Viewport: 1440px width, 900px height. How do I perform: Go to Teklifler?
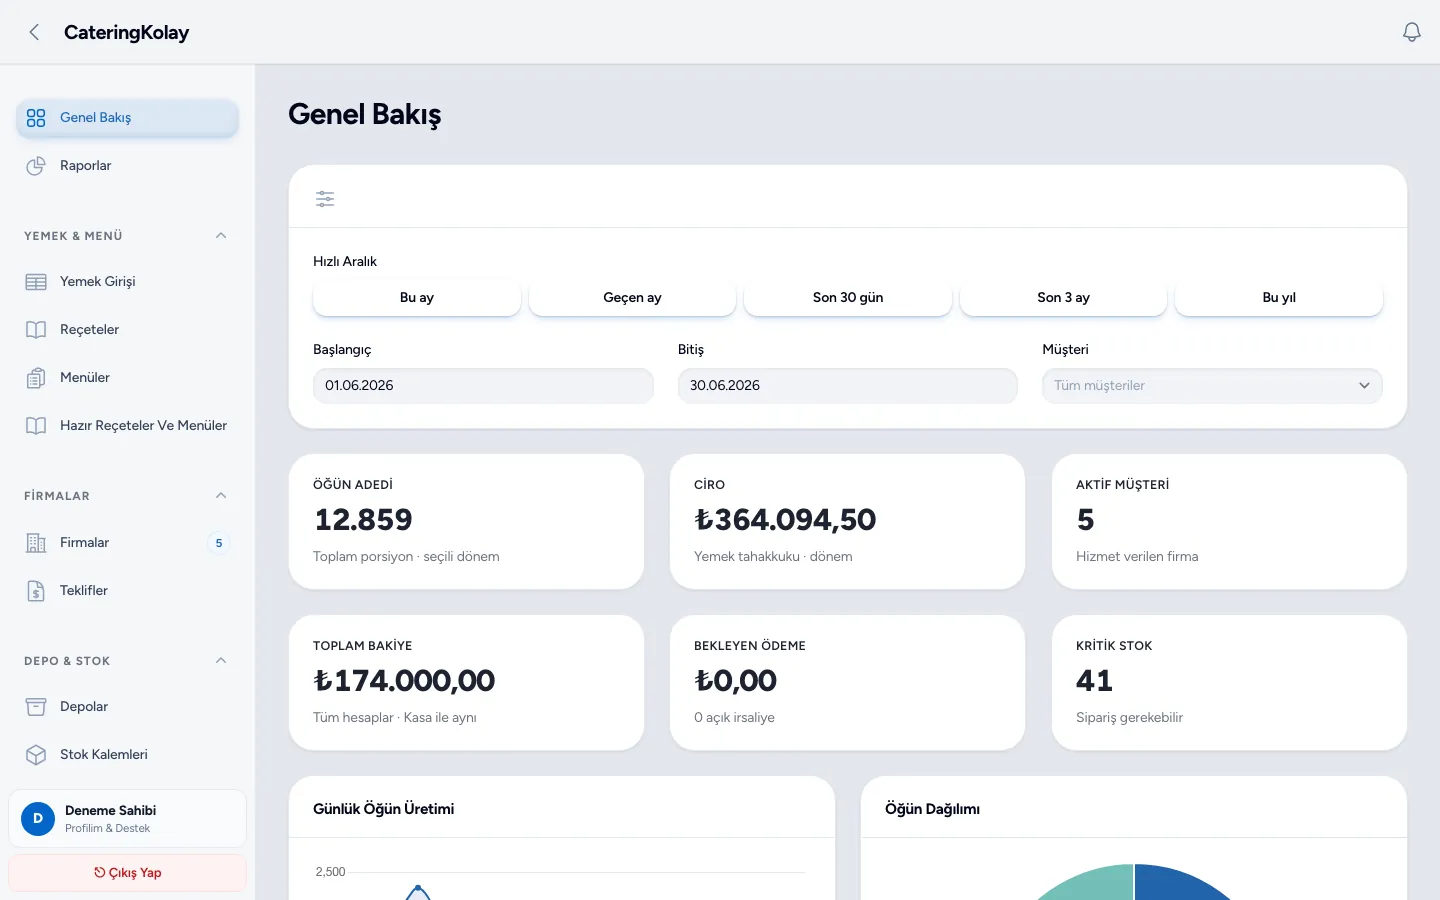click(127, 591)
